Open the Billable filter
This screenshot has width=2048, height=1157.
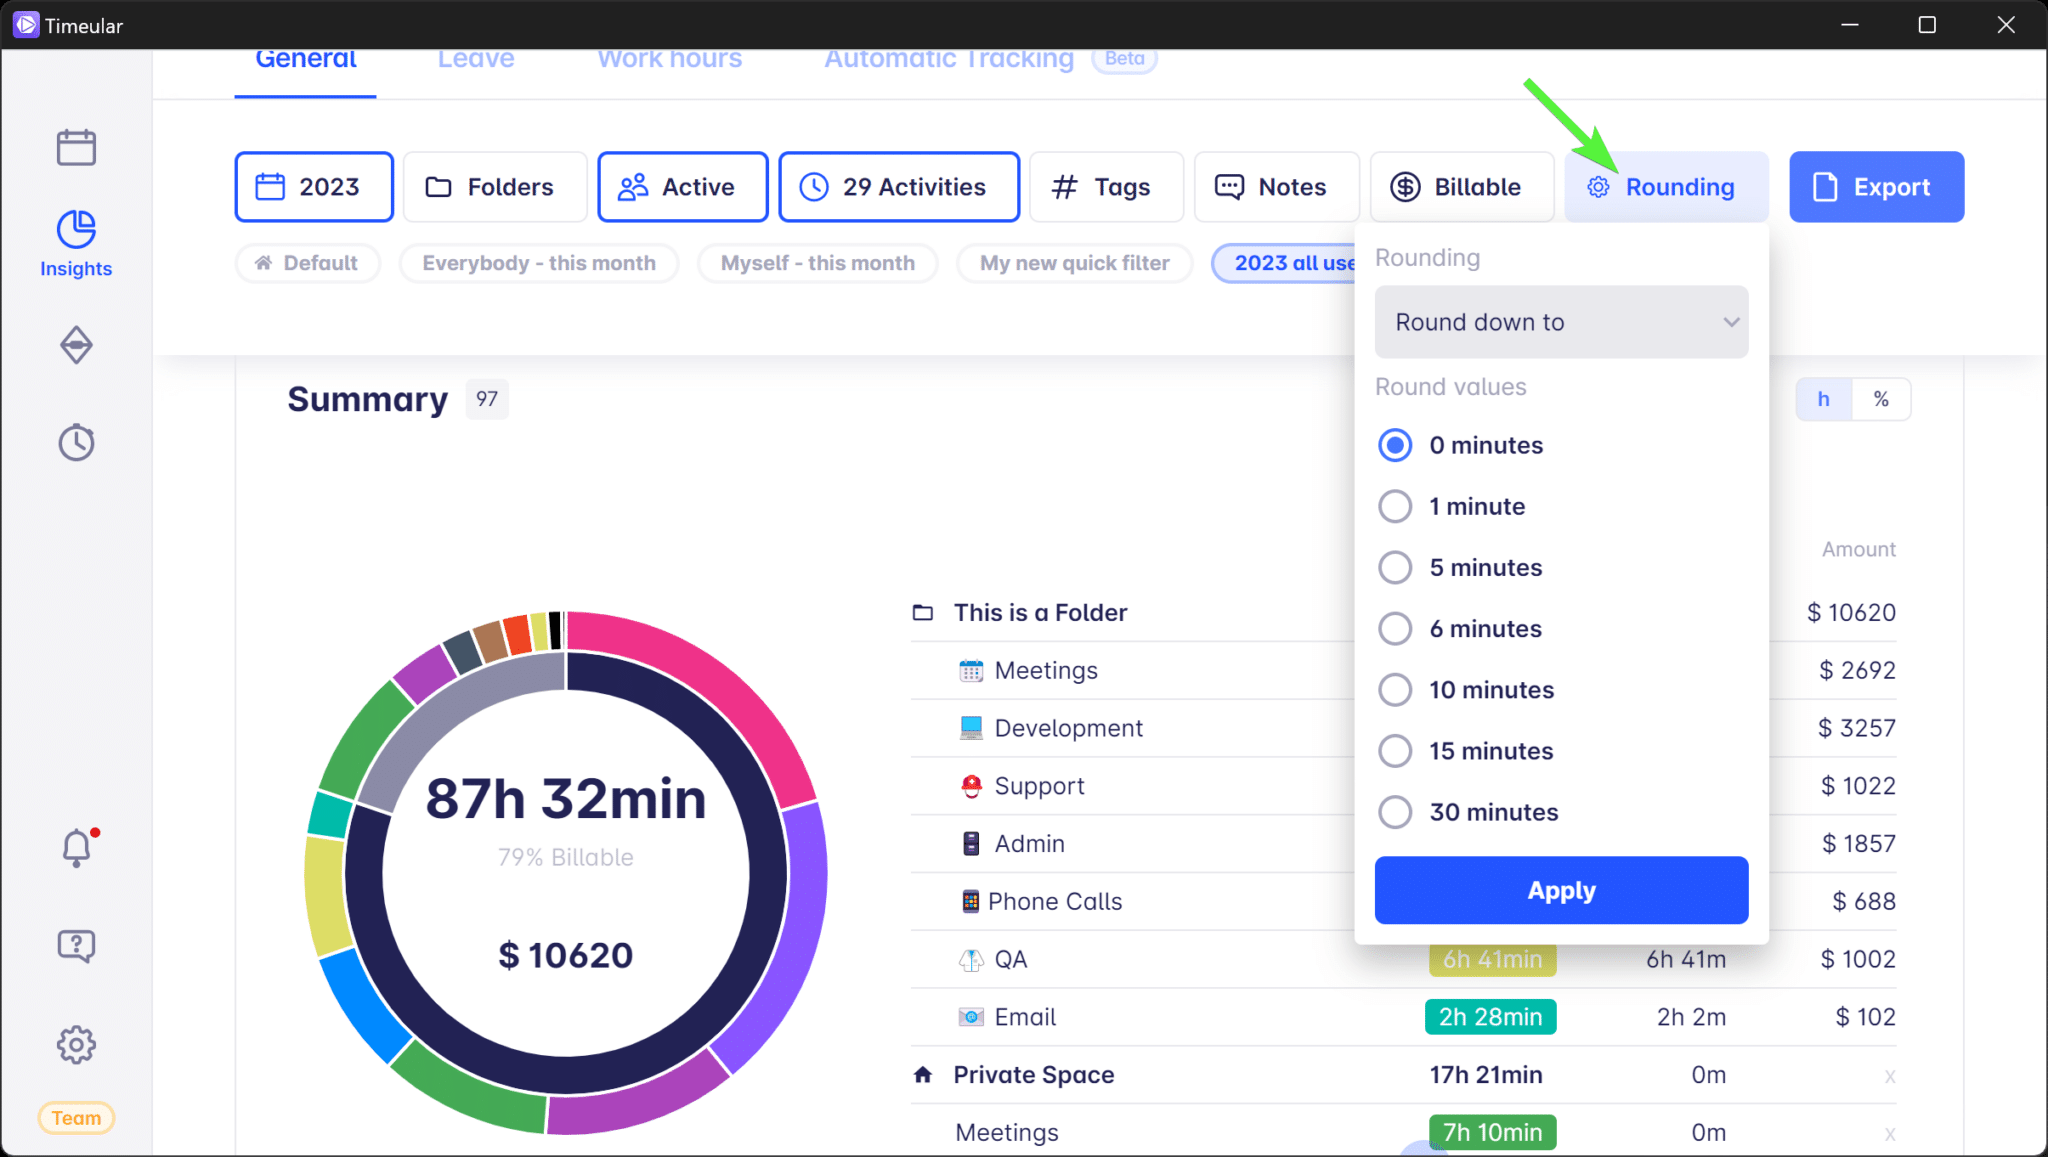click(x=1461, y=187)
